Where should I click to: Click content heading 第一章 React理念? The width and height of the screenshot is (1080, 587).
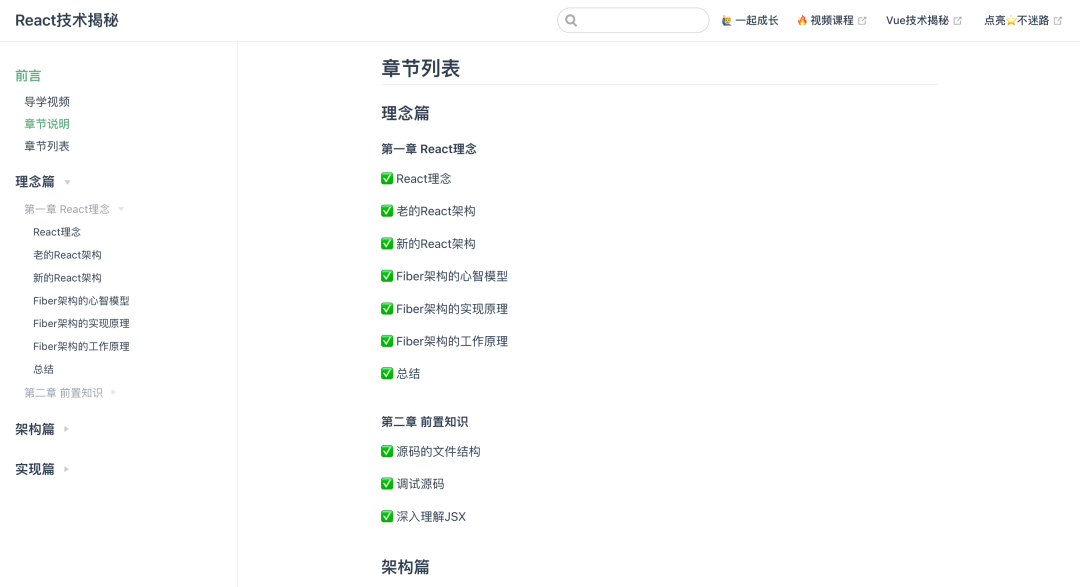click(429, 149)
